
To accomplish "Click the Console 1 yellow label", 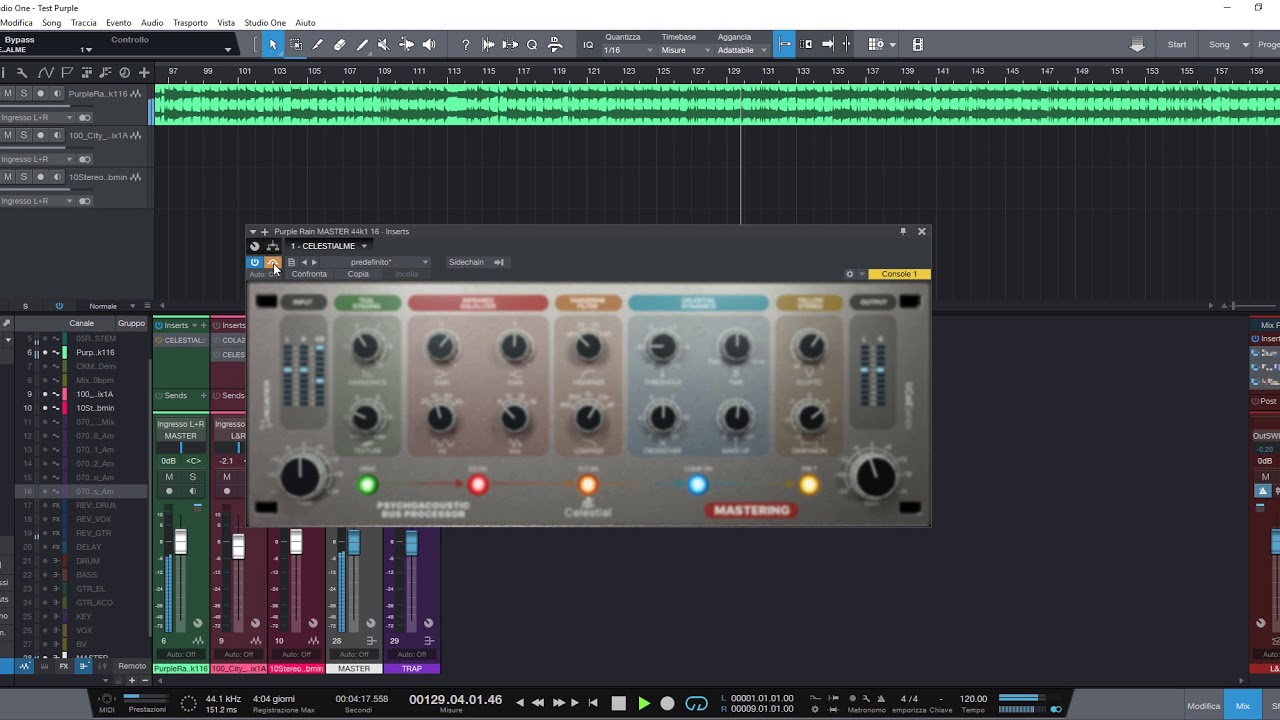I will [x=899, y=274].
